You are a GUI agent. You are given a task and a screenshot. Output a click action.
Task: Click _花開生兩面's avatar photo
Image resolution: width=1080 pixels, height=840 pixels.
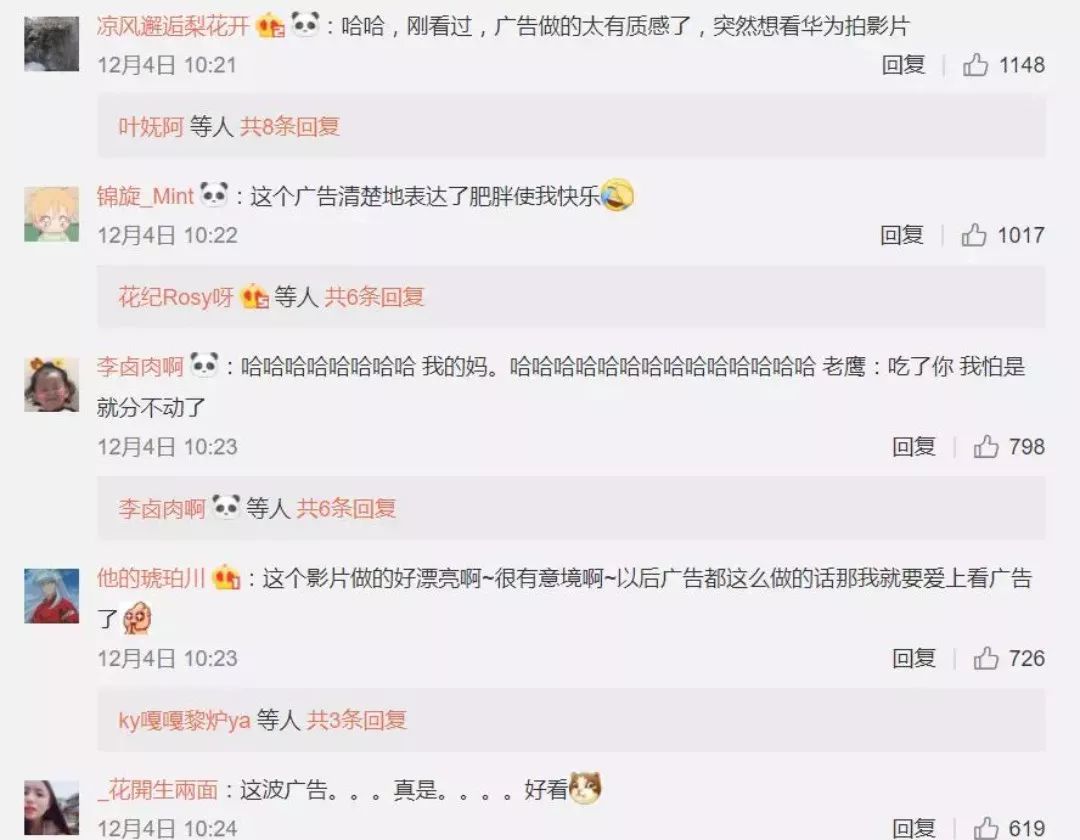point(52,808)
